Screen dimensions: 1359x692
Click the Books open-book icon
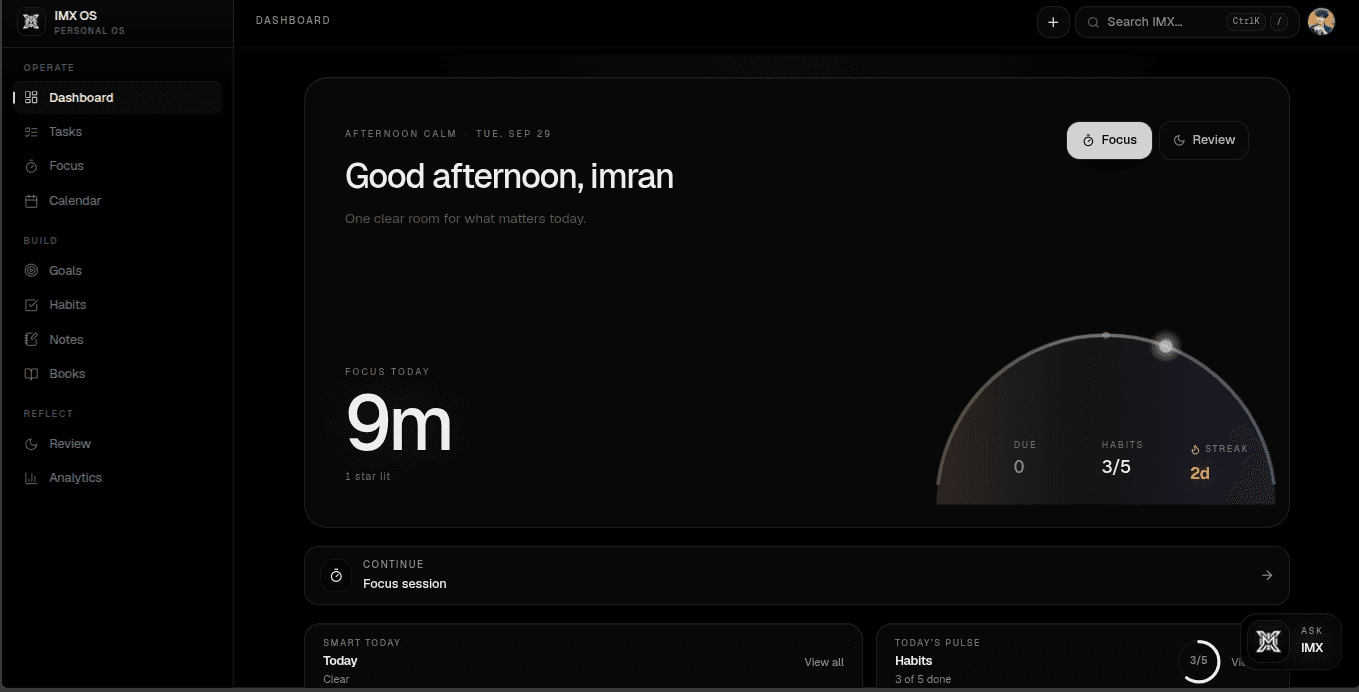tap(31, 374)
